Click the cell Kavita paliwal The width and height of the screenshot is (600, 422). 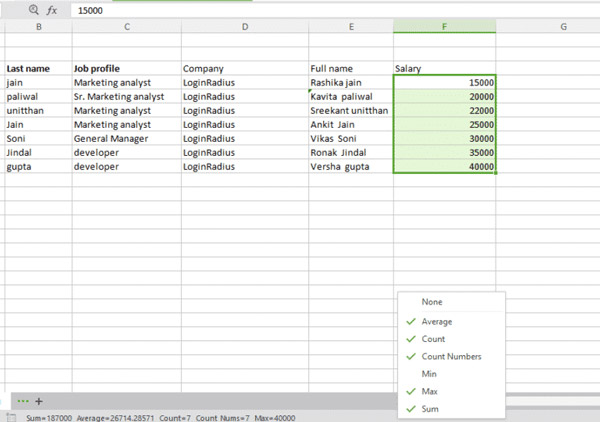point(351,97)
